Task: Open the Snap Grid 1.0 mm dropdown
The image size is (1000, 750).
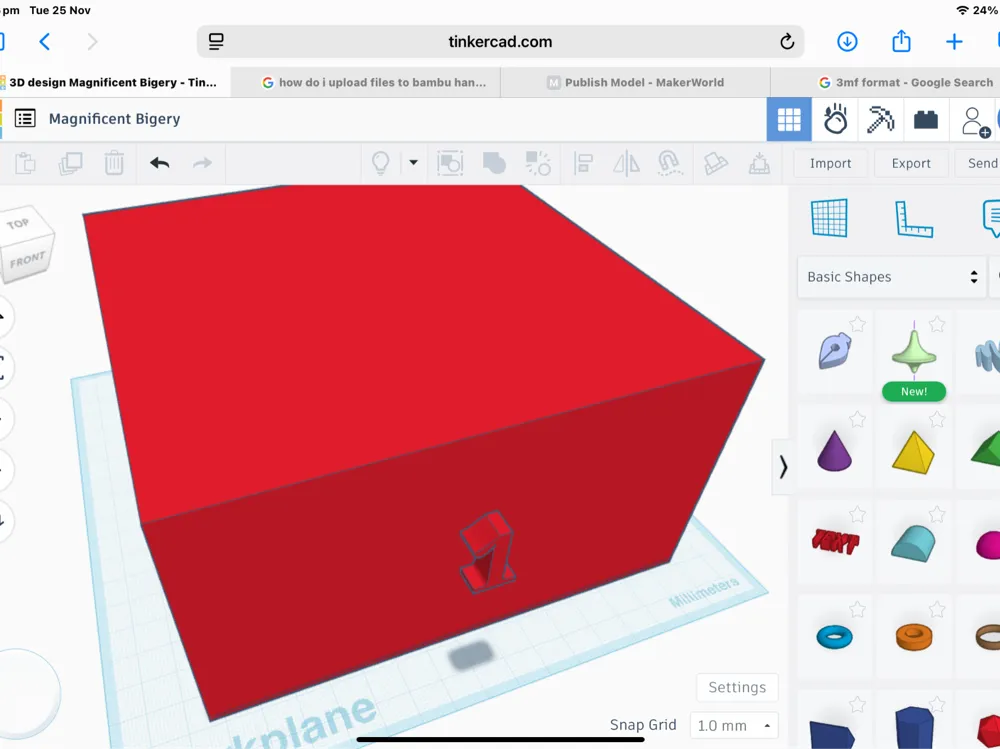Action: [733, 726]
